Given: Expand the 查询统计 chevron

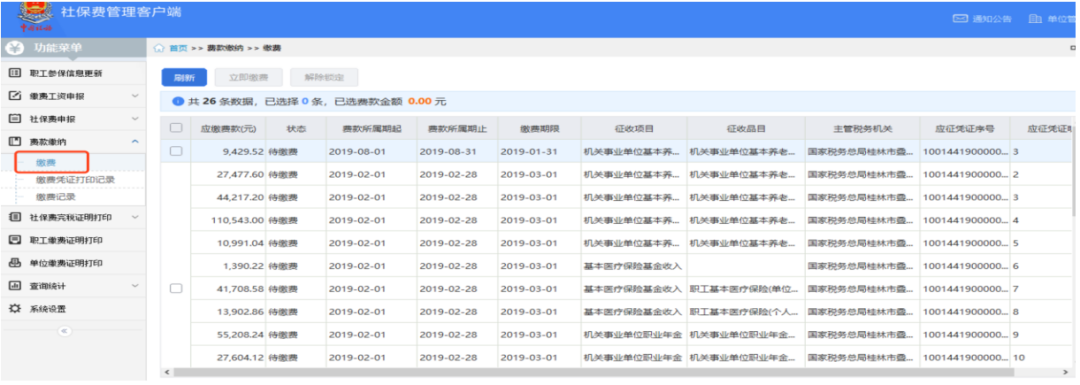Looking at the screenshot, I should click(x=135, y=286).
